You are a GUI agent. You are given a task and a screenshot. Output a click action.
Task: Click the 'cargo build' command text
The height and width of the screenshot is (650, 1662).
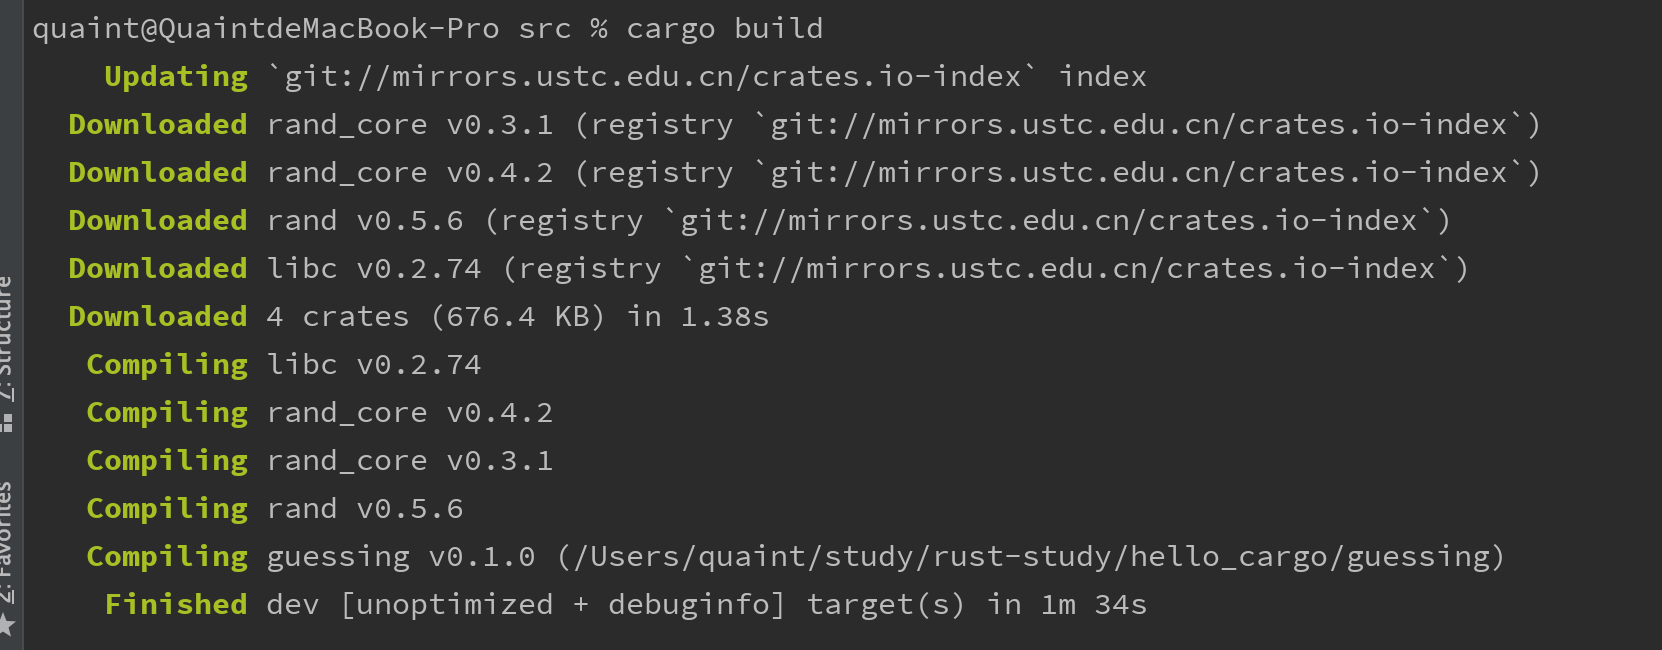724,29
